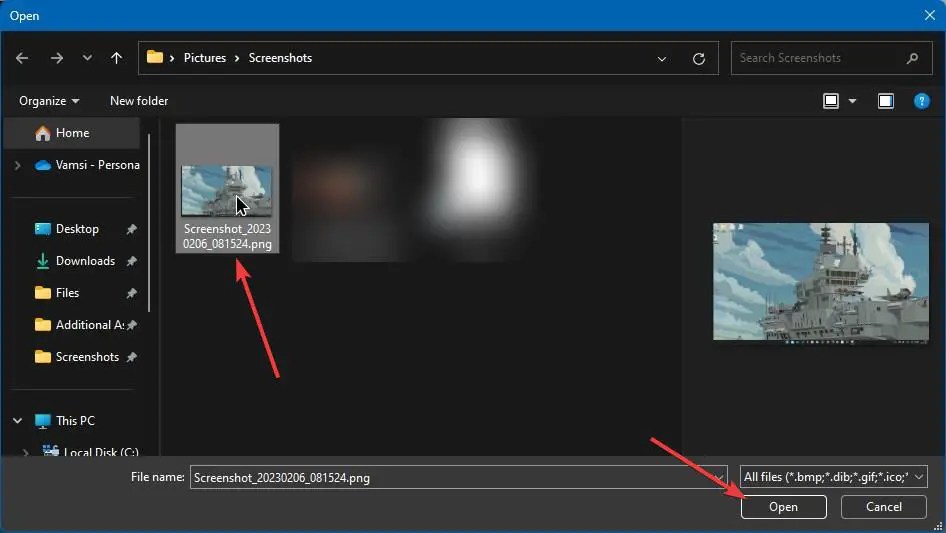This screenshot has width=946, height=533.
Task: Open the All files type filter
Action: coord(834,477)
